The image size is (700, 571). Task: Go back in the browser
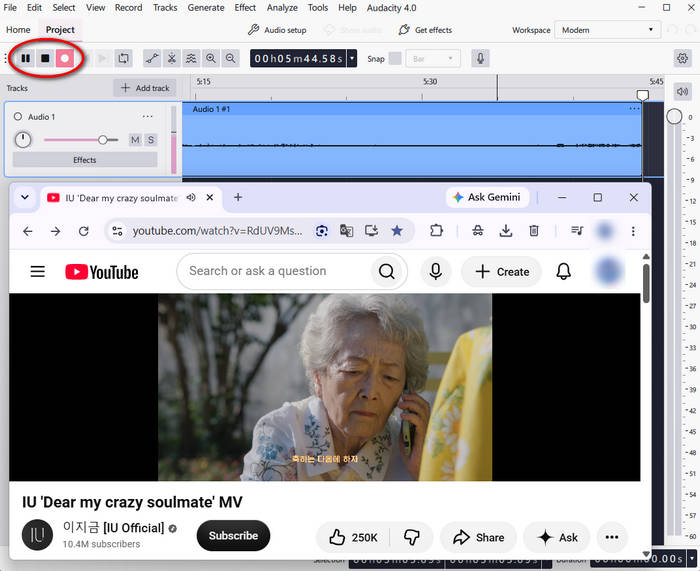point(28,231)
